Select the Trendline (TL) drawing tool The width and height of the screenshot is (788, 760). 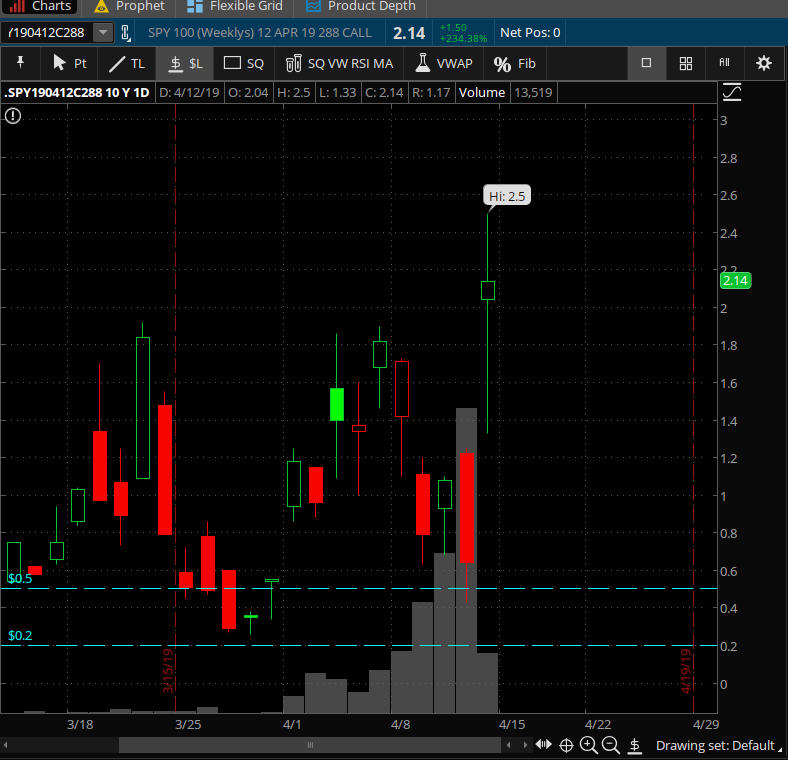[127, 63]
